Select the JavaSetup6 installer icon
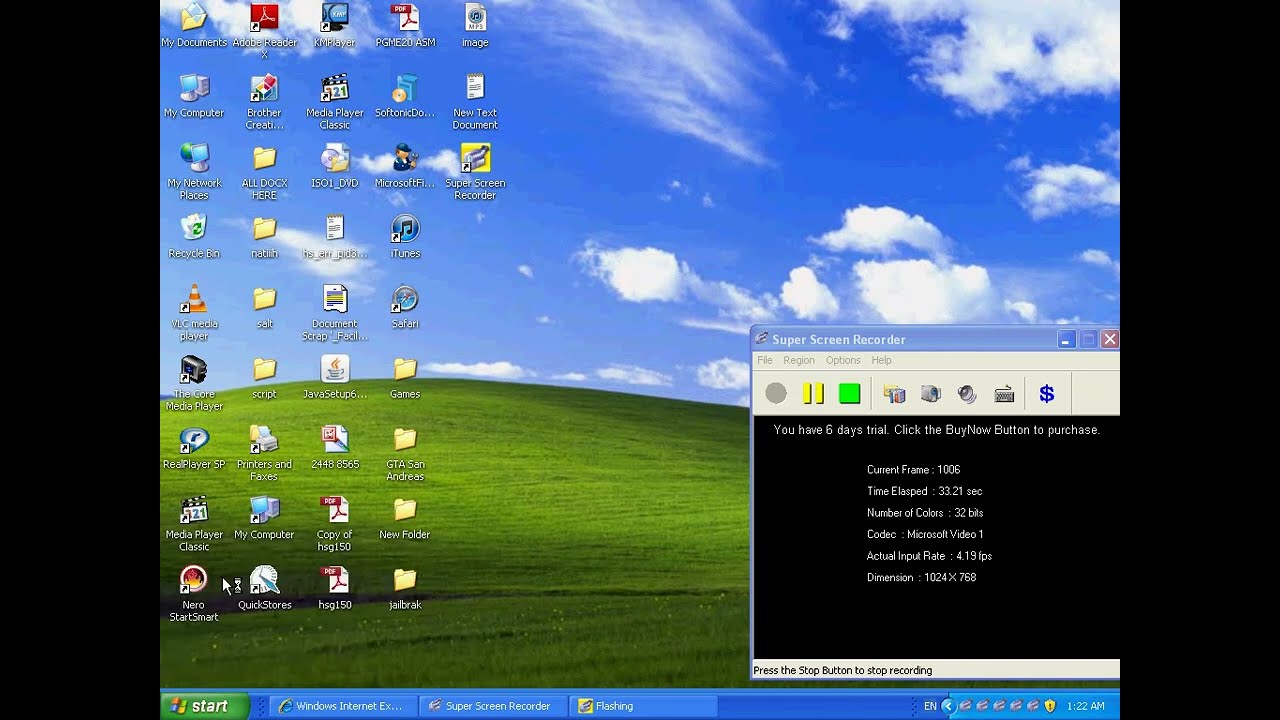1280x720 pixels. click(335, 377)
